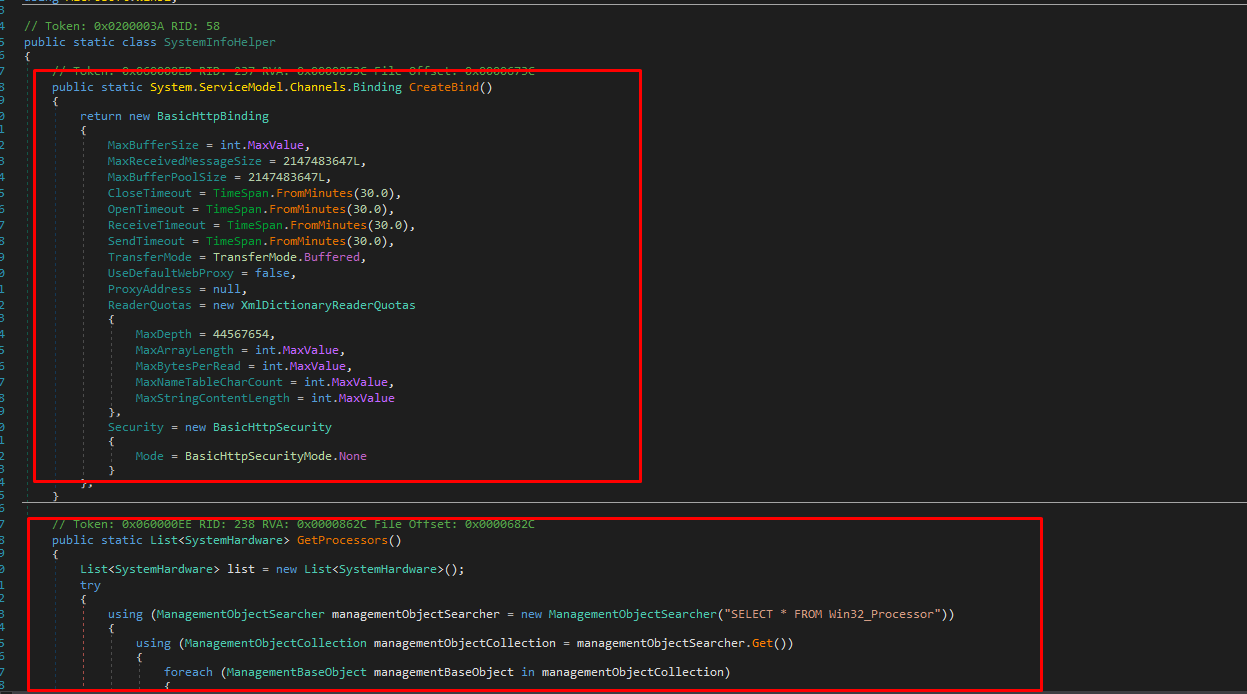The height and width of the screenshot is (694, 1247).
Task: Click the SystemInfoHelper class name
Action: (x=219, y=42)
